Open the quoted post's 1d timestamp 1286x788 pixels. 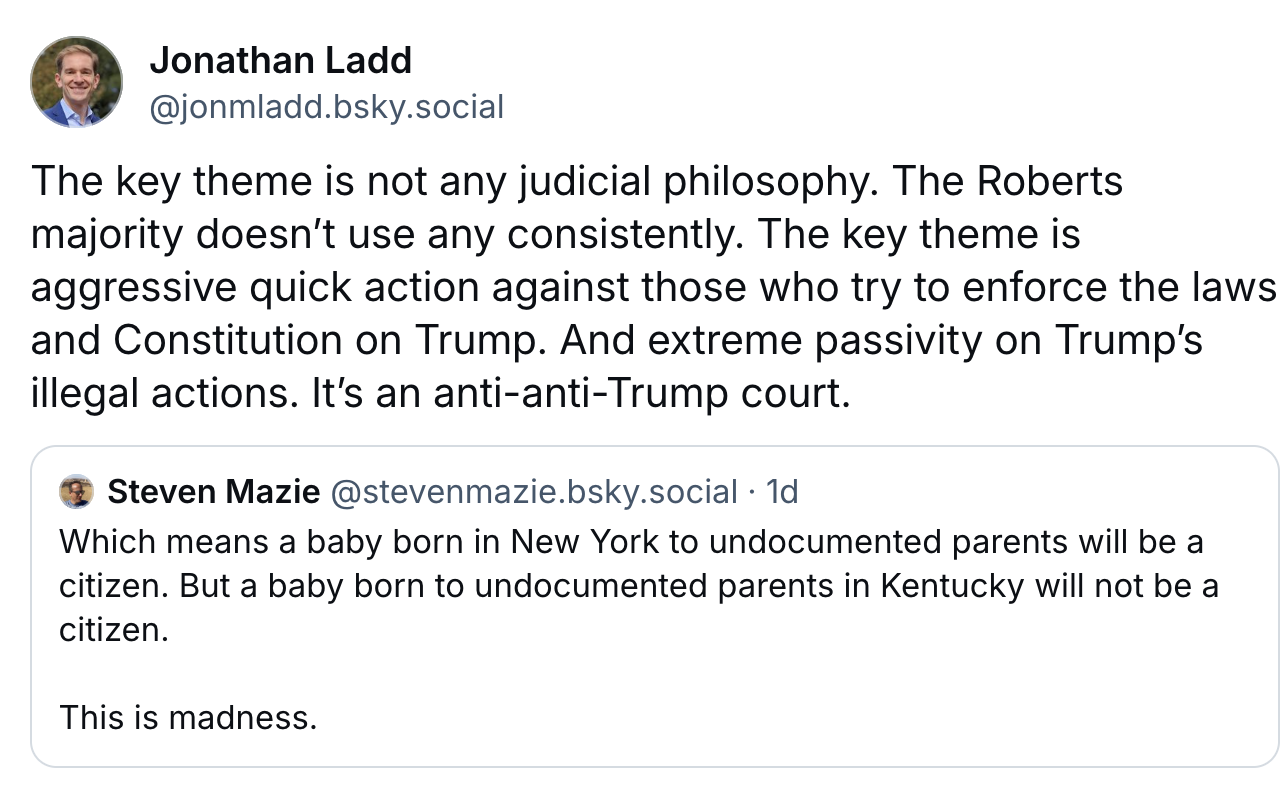pyautogui.click(x=781, y=492)
